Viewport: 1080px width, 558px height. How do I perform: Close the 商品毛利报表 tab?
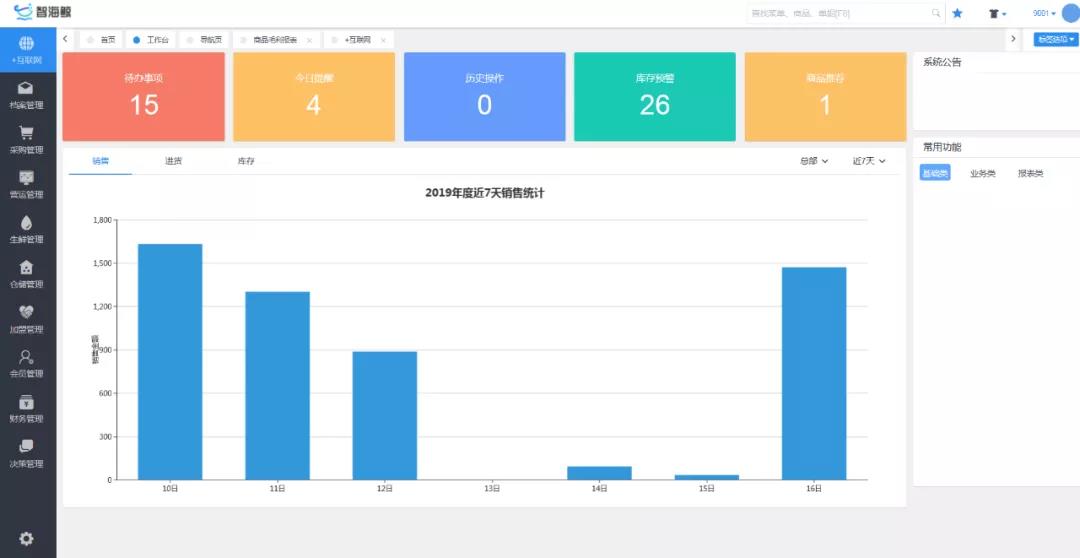pyautogui.click(x=309, y=40)
